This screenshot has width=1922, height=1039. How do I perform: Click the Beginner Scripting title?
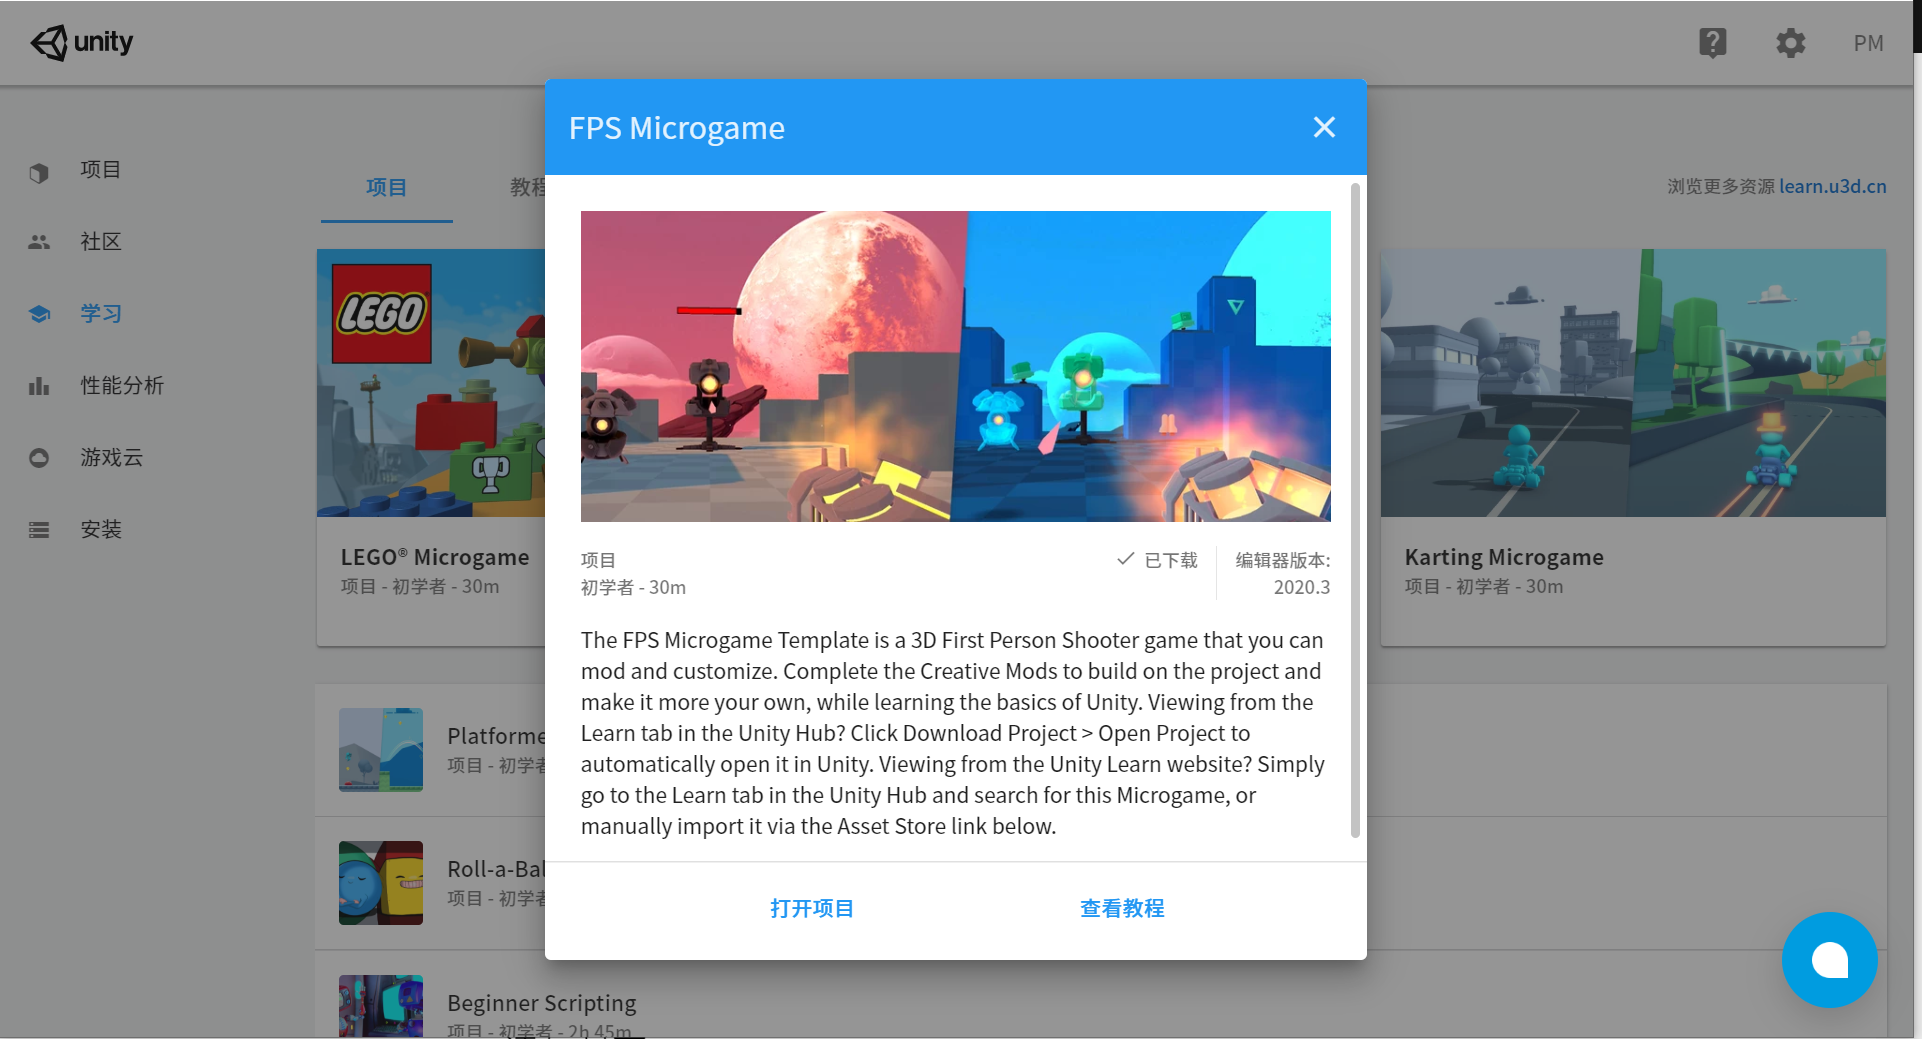pos(542,1003)
